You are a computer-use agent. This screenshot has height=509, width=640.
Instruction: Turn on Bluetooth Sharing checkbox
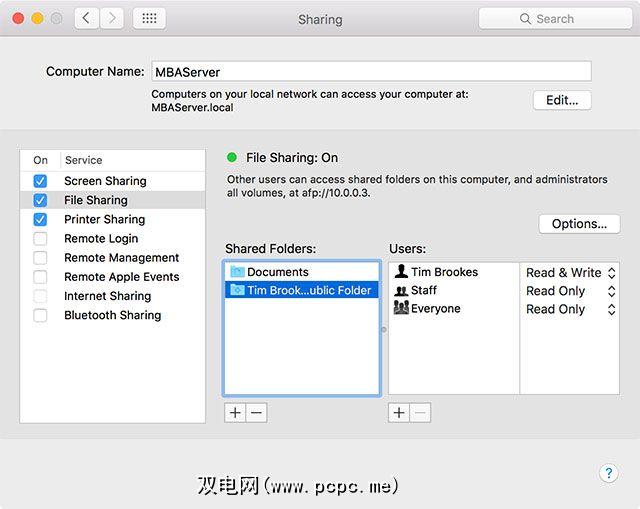[x=40, y=315]
